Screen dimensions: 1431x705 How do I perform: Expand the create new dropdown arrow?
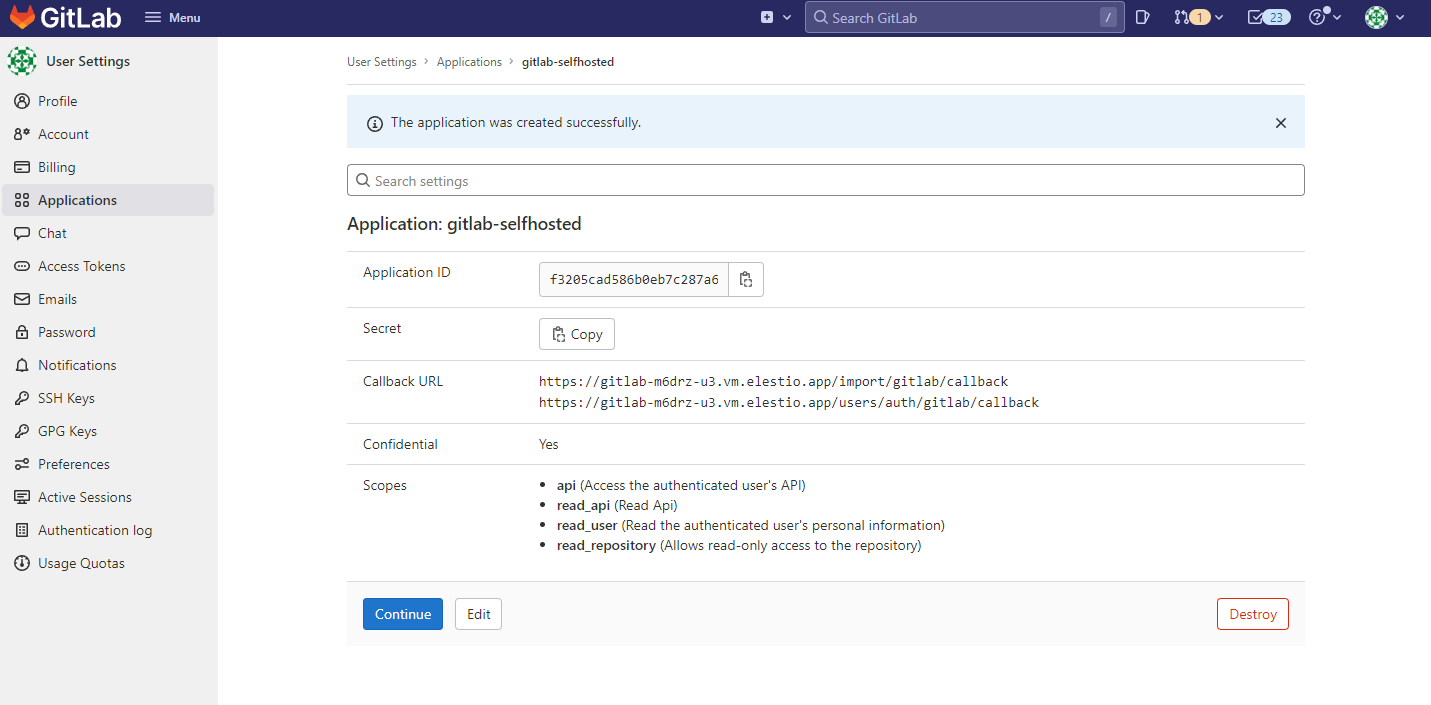pyautogui.click(x=787, y=17)
